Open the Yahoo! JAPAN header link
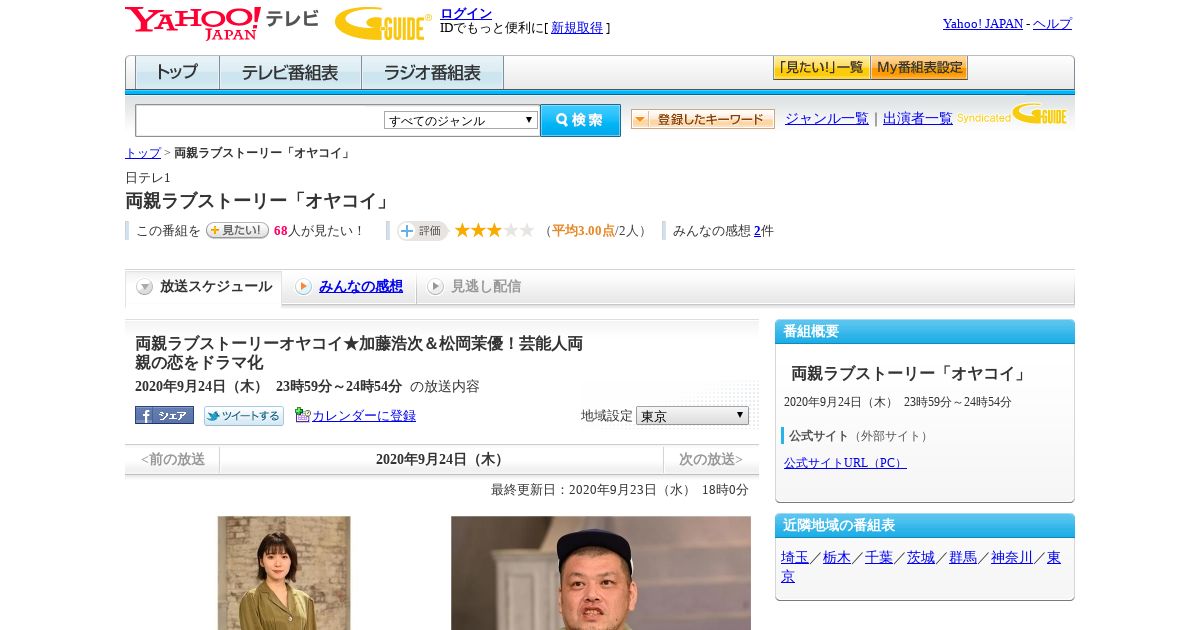The image size is (1200, 630). pos(983,23)
